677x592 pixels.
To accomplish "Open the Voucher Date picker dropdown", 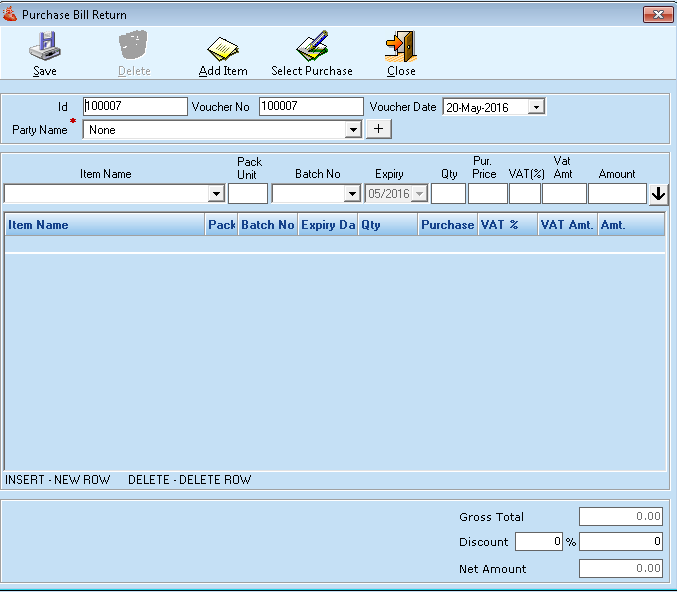I will point(537,107).
